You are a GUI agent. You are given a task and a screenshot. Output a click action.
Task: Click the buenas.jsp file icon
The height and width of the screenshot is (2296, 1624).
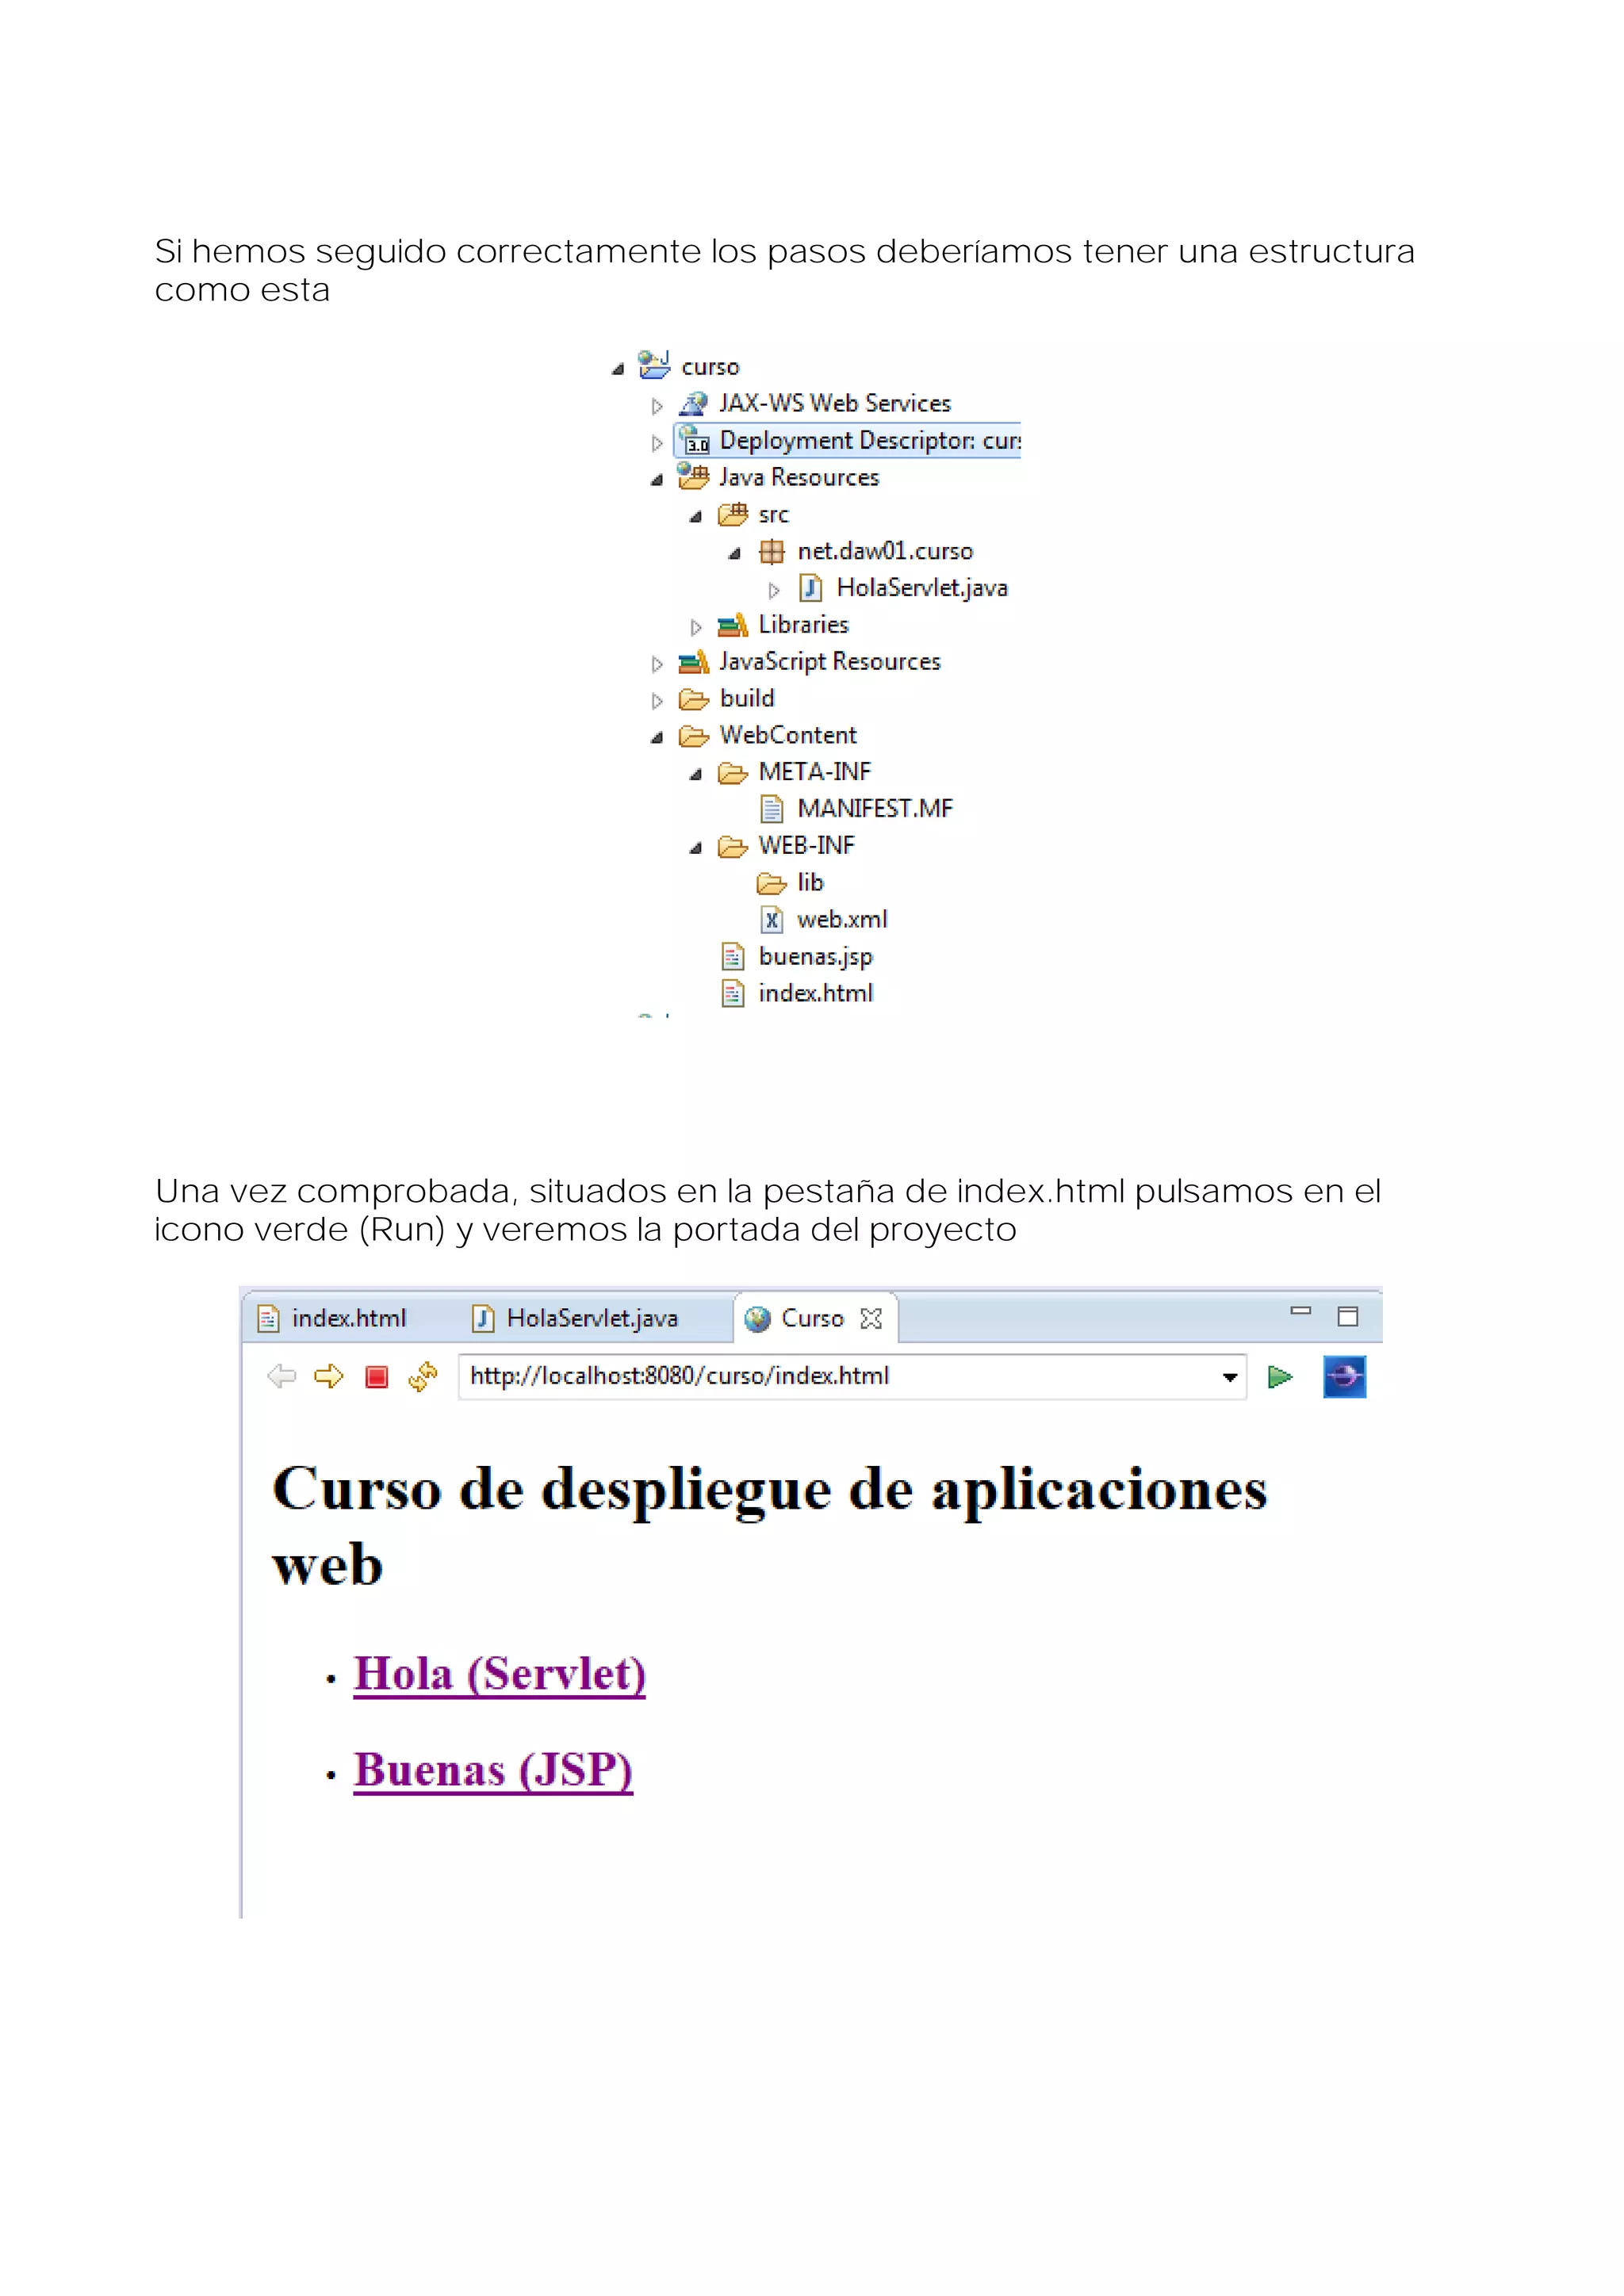(733, 956)
